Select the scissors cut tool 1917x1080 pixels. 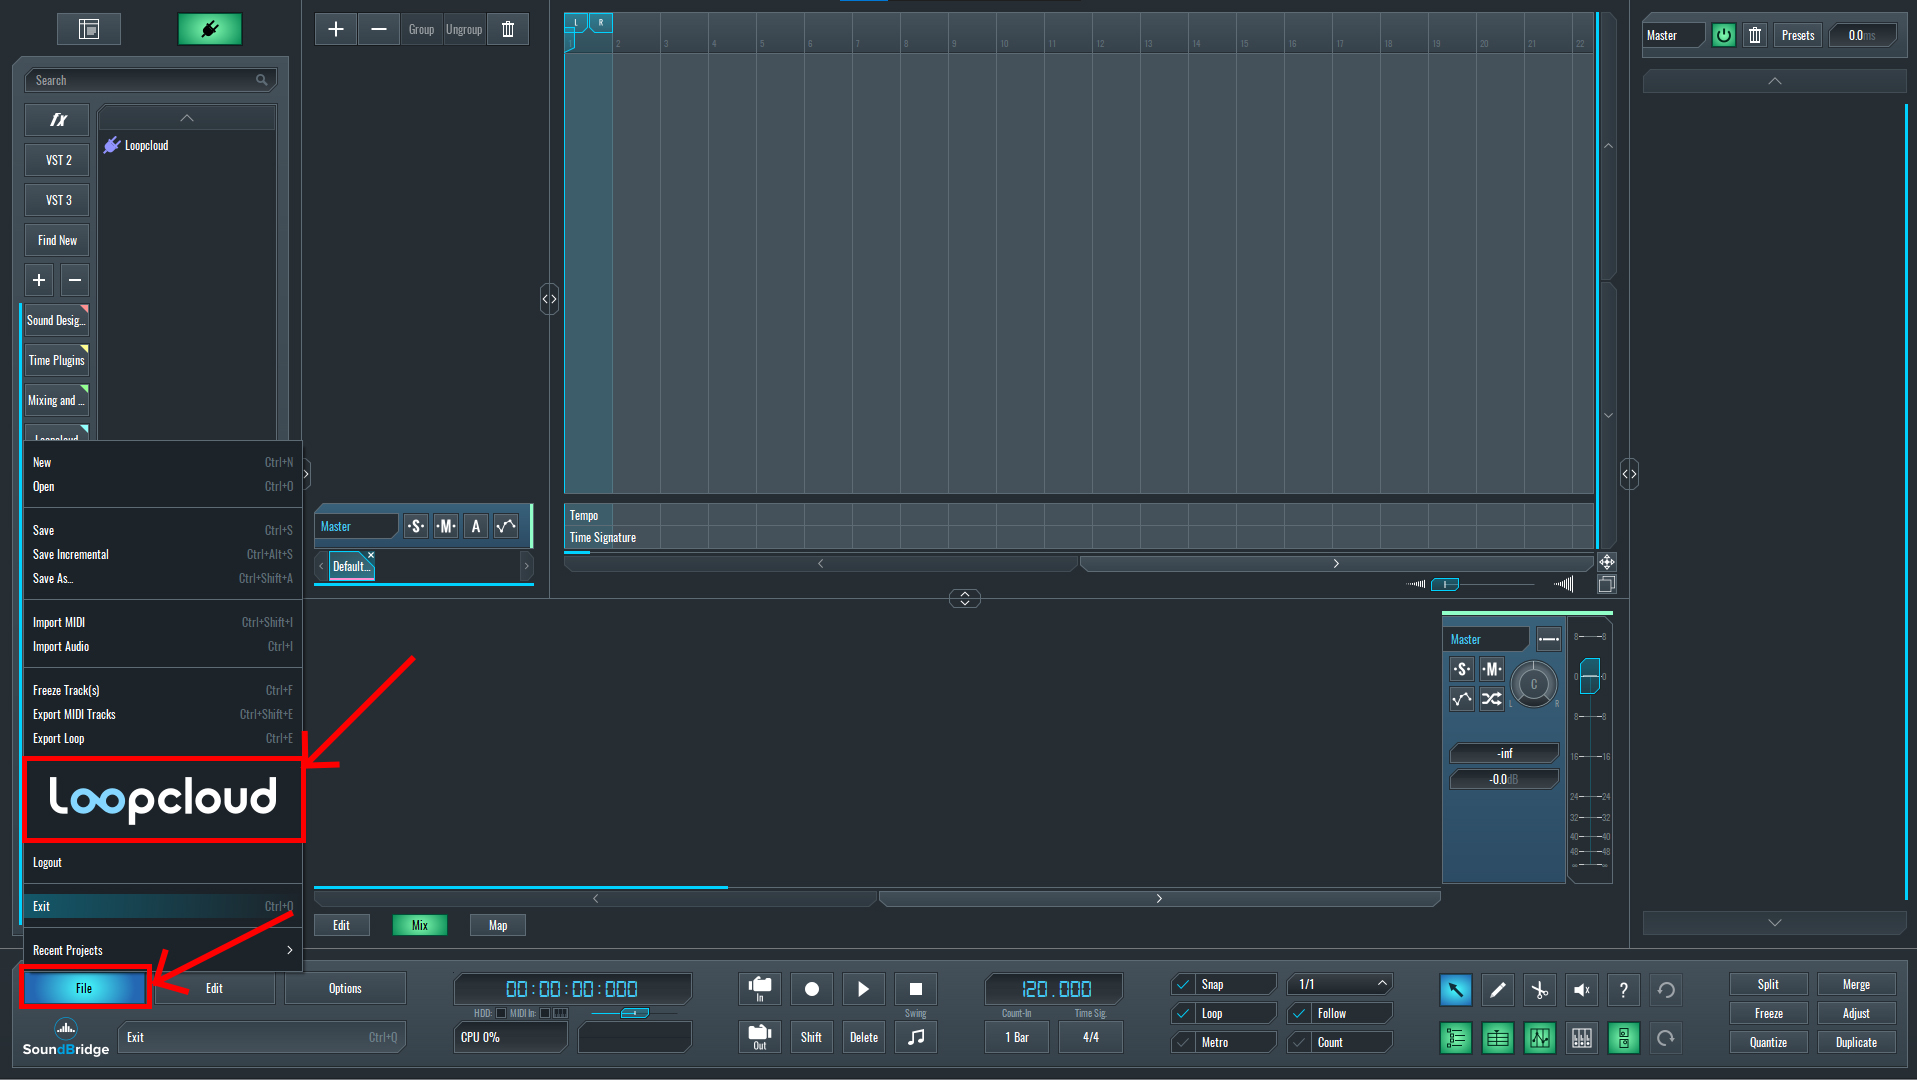point(1539,990)
